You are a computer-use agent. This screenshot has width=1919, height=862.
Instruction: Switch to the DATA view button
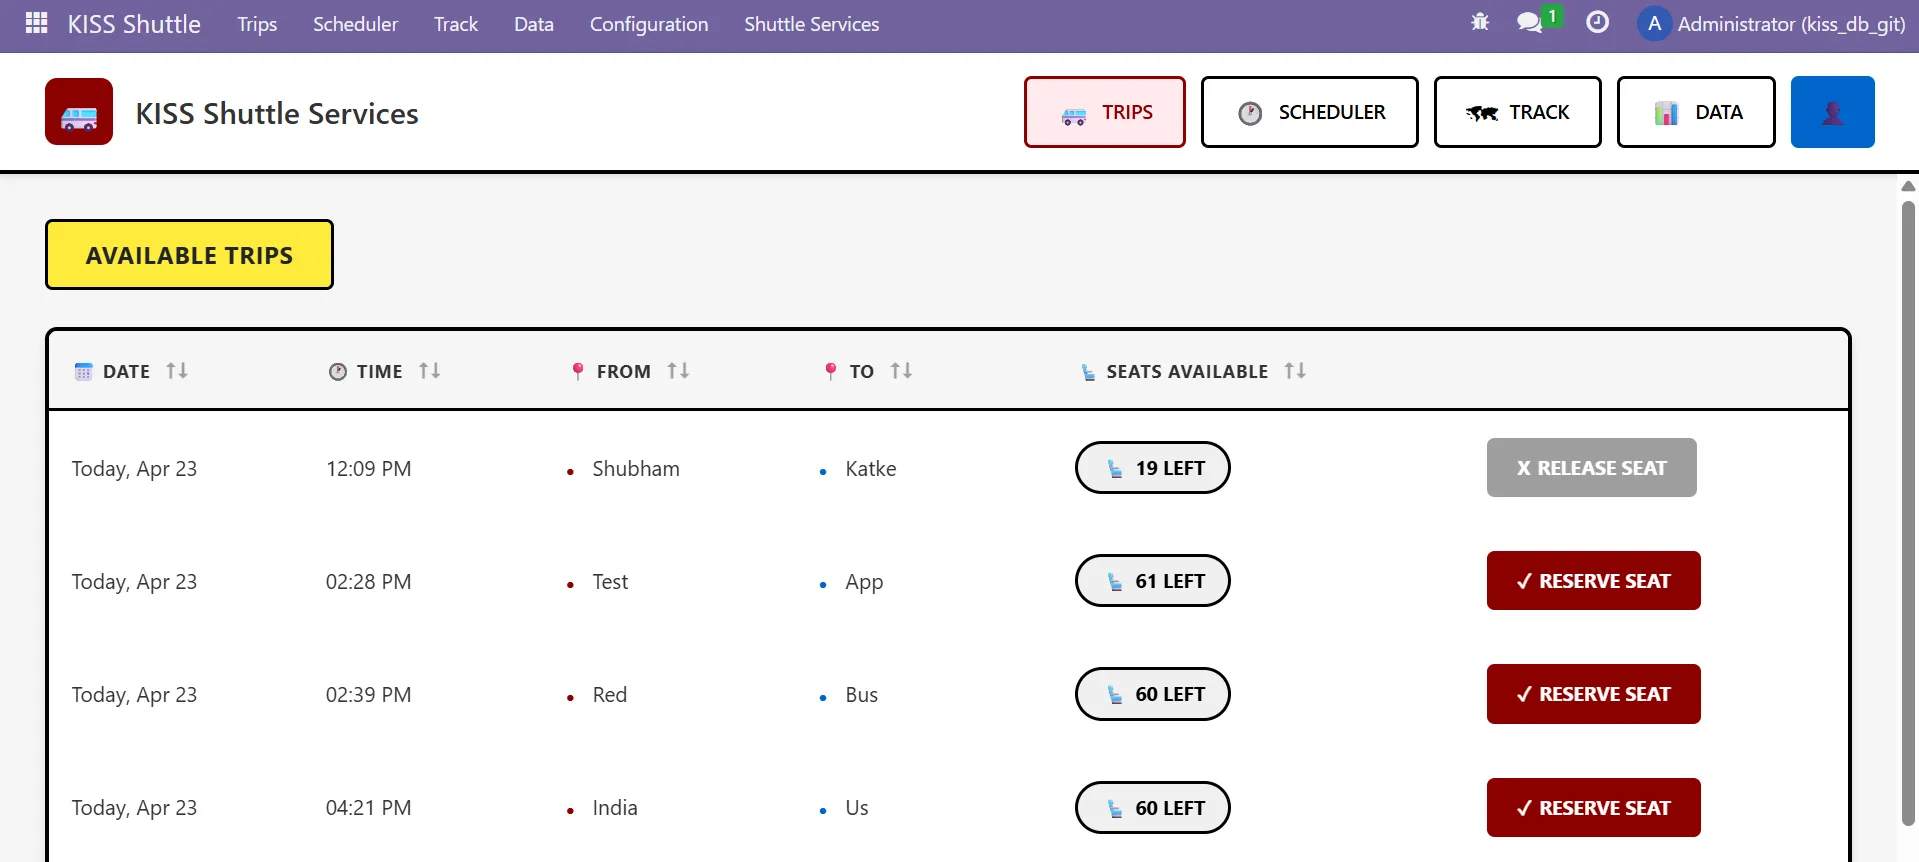point(1696,112)
